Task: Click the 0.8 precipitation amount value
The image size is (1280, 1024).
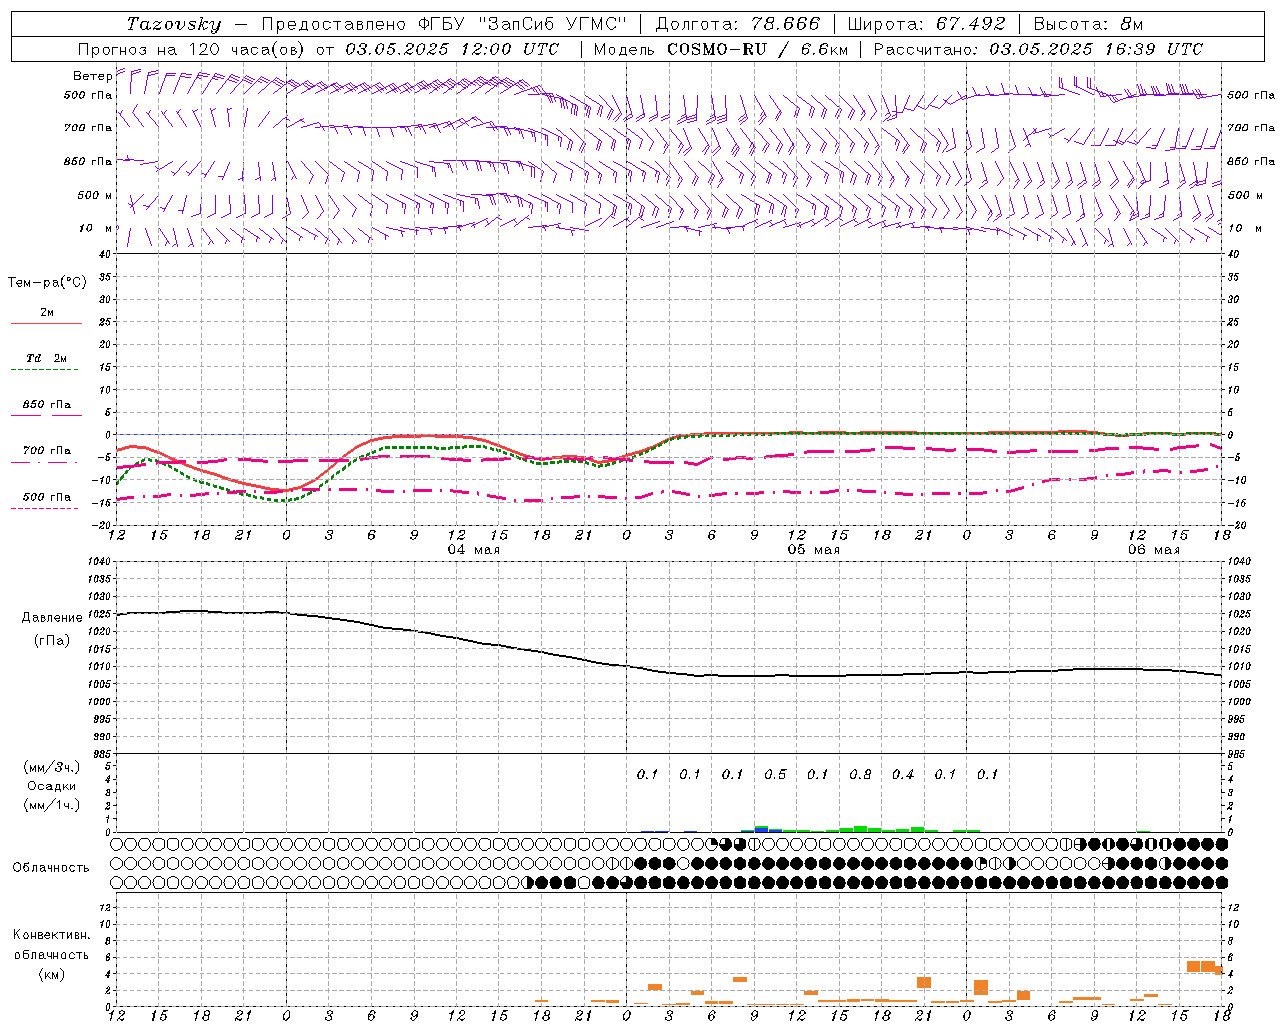Action: point(860,774)
